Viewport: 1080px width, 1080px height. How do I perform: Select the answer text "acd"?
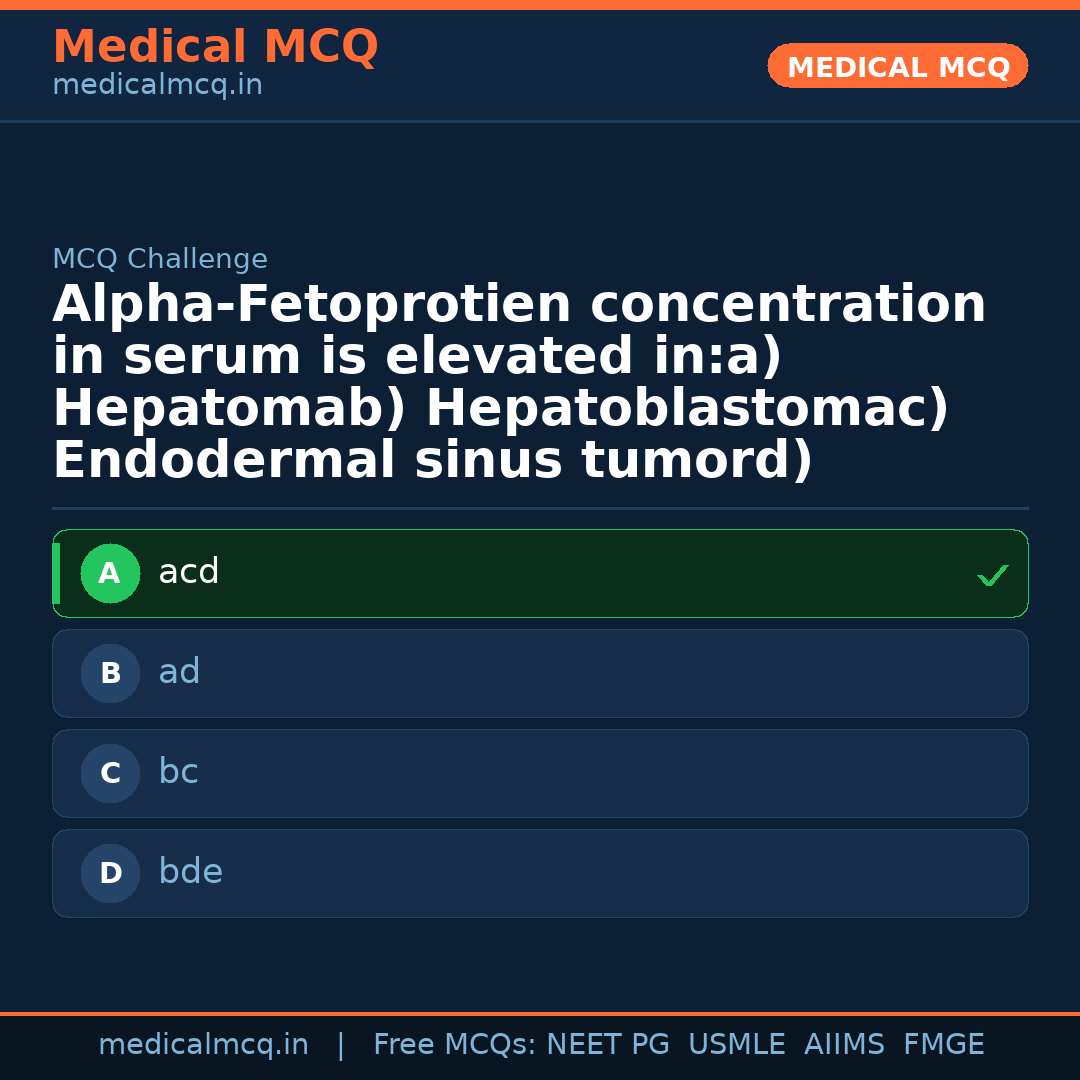pyautogui.click(x=189, y=573)
